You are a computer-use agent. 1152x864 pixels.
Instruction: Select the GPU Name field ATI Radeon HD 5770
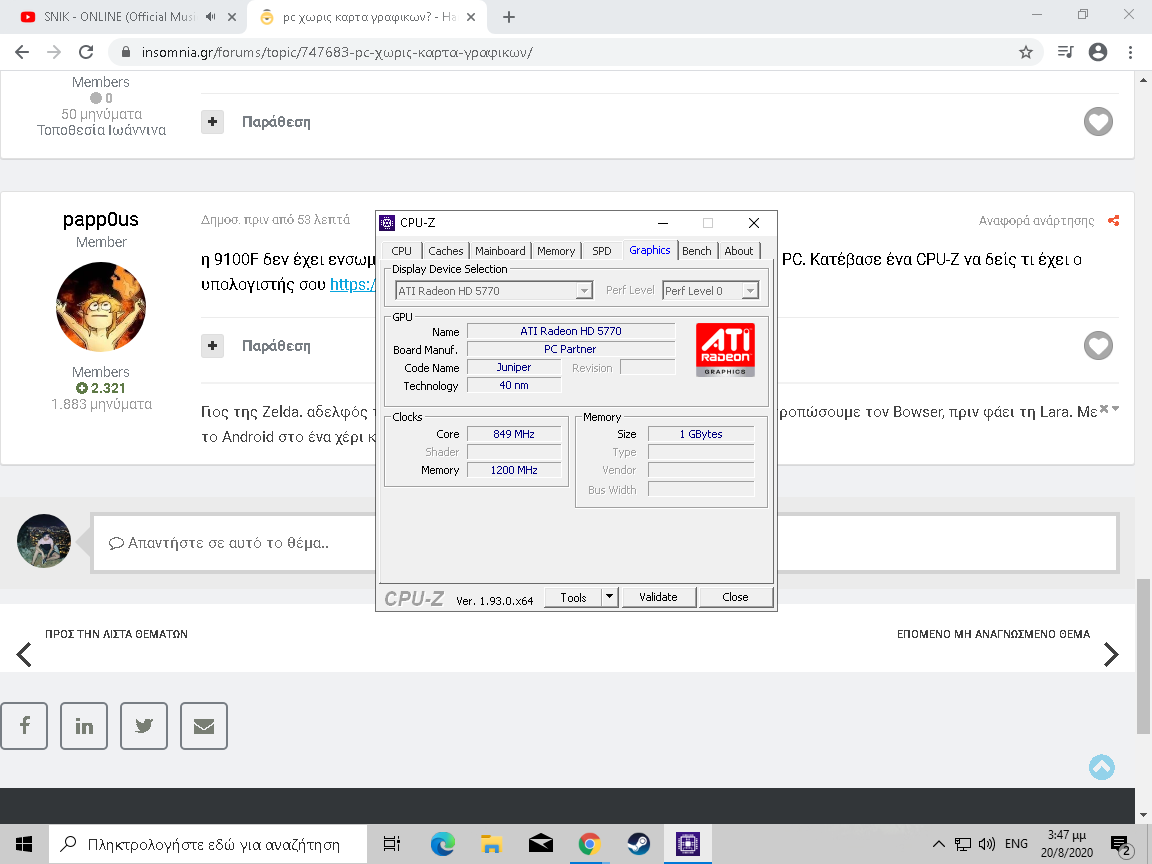click(571, 331)
